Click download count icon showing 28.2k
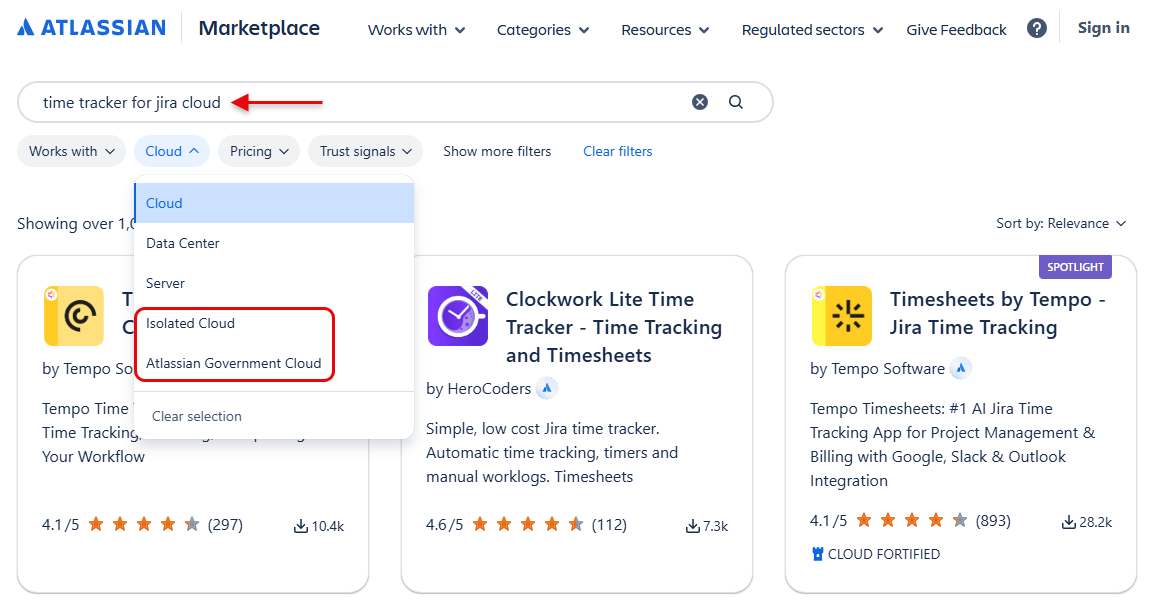 pyautogui.click(x=1068, y=522)
